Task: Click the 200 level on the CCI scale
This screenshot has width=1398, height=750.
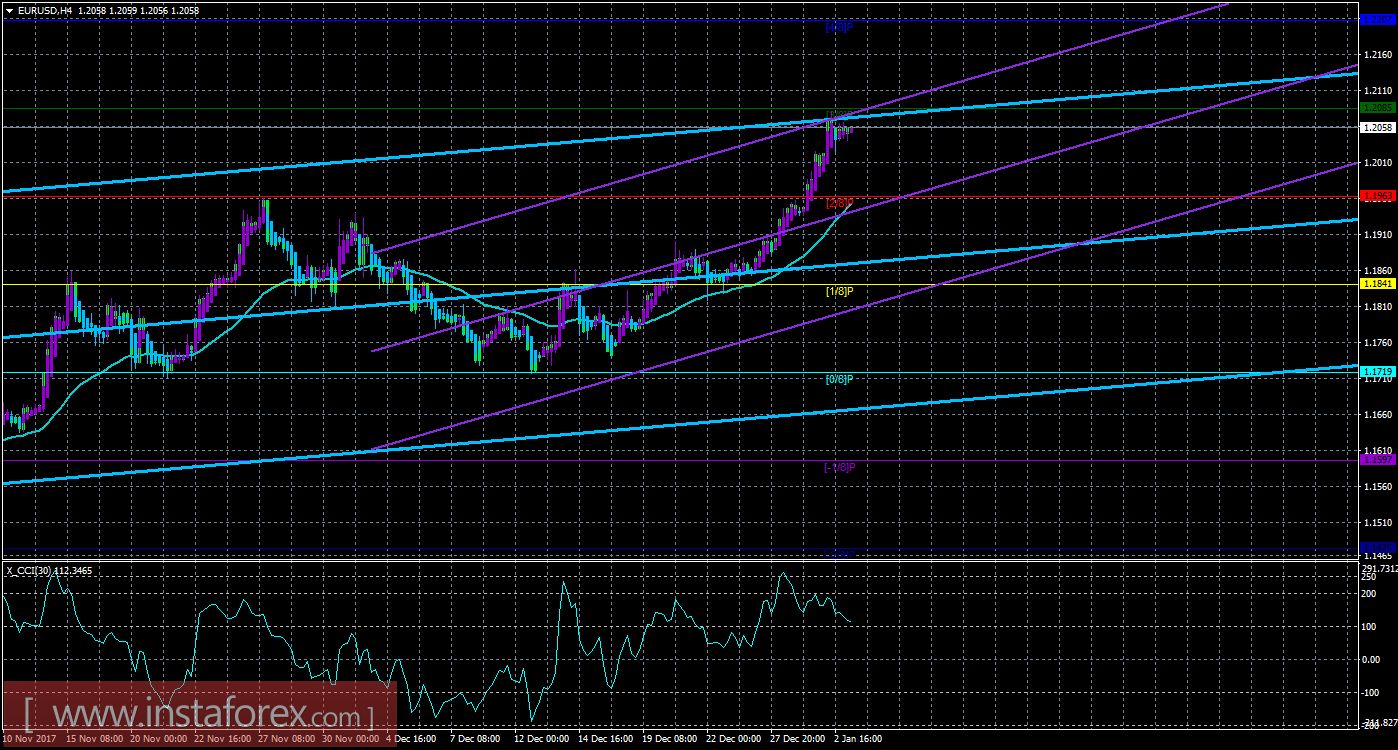Action: pyautogui.click(x=1371, y=594)
